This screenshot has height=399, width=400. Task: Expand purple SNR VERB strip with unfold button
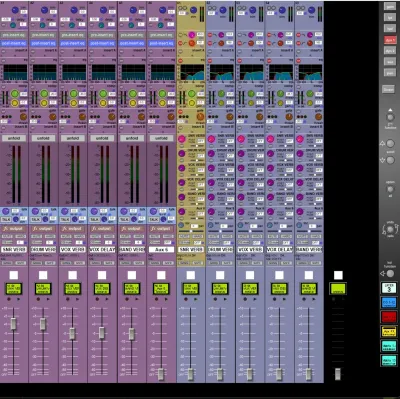coord(14,138)
